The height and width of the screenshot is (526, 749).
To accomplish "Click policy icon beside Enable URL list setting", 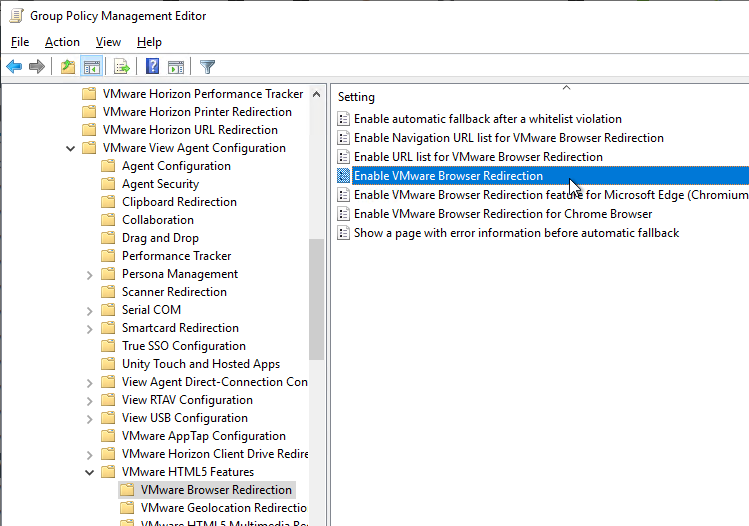I will (343, 157).
